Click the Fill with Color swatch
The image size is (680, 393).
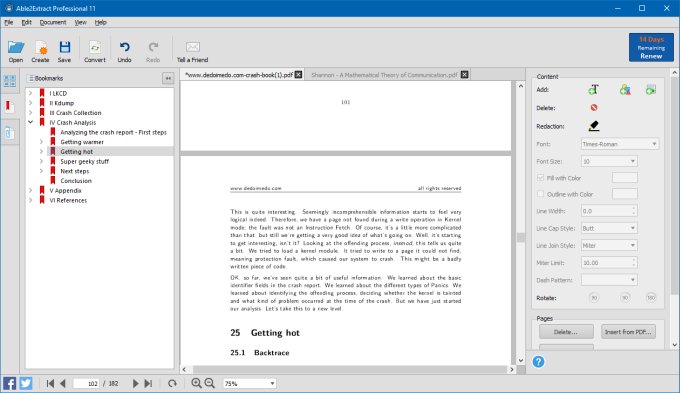point(624,178)
